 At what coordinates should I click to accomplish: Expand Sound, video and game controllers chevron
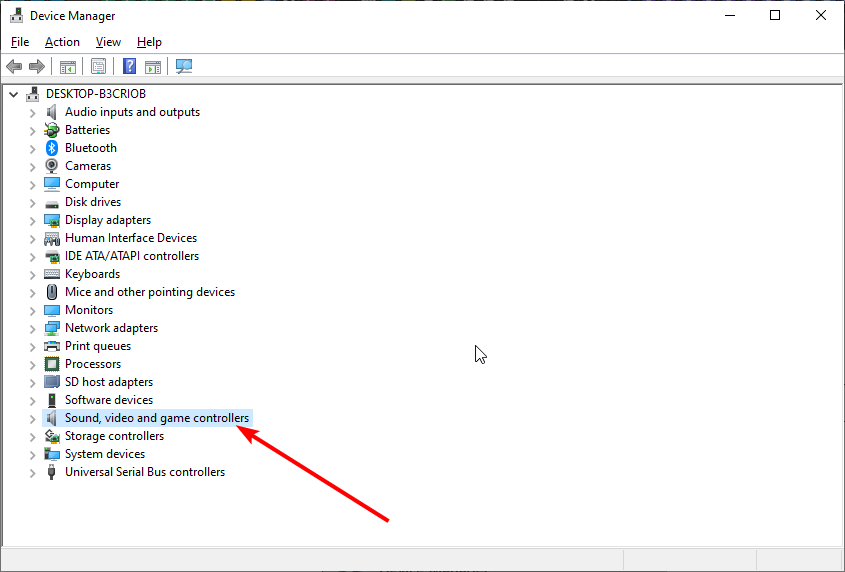pos(32,418)
